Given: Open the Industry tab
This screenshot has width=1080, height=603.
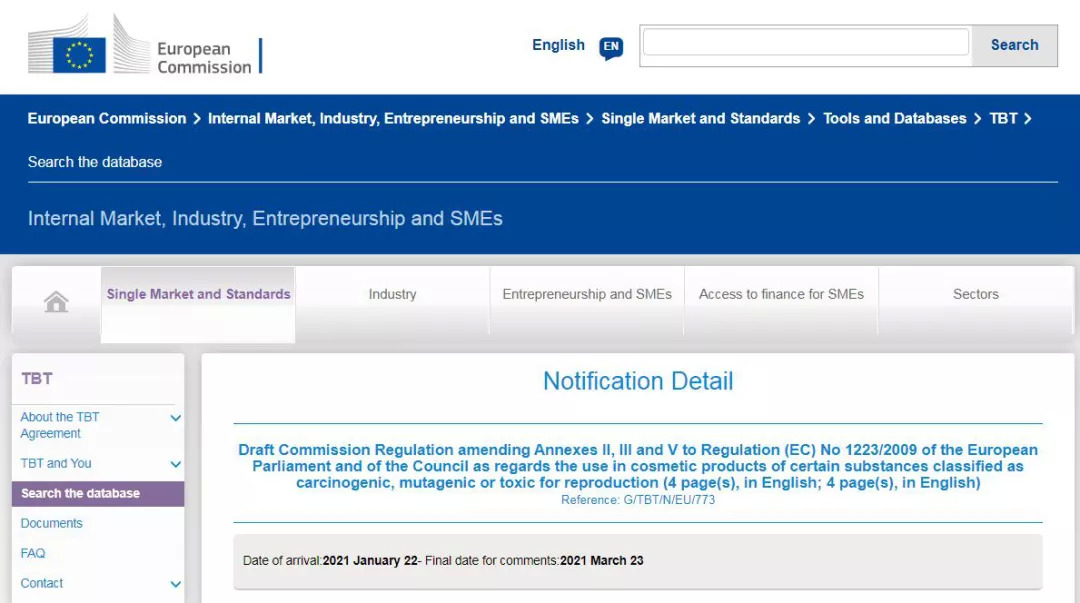Looking at the screenshot, I should (x=392, y=295).
